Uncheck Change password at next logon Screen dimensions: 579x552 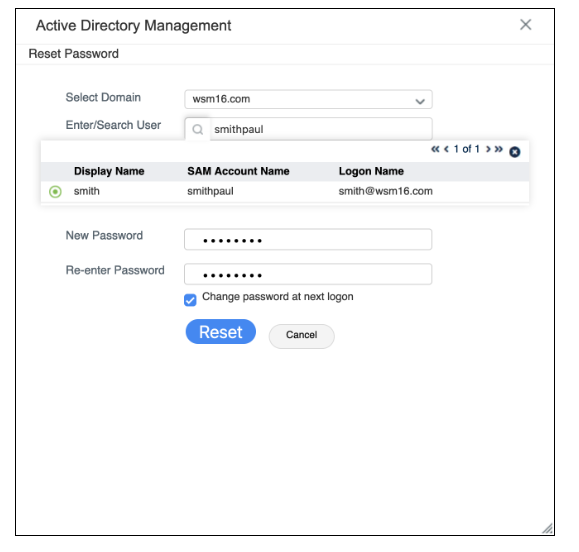tap(190, 300)
